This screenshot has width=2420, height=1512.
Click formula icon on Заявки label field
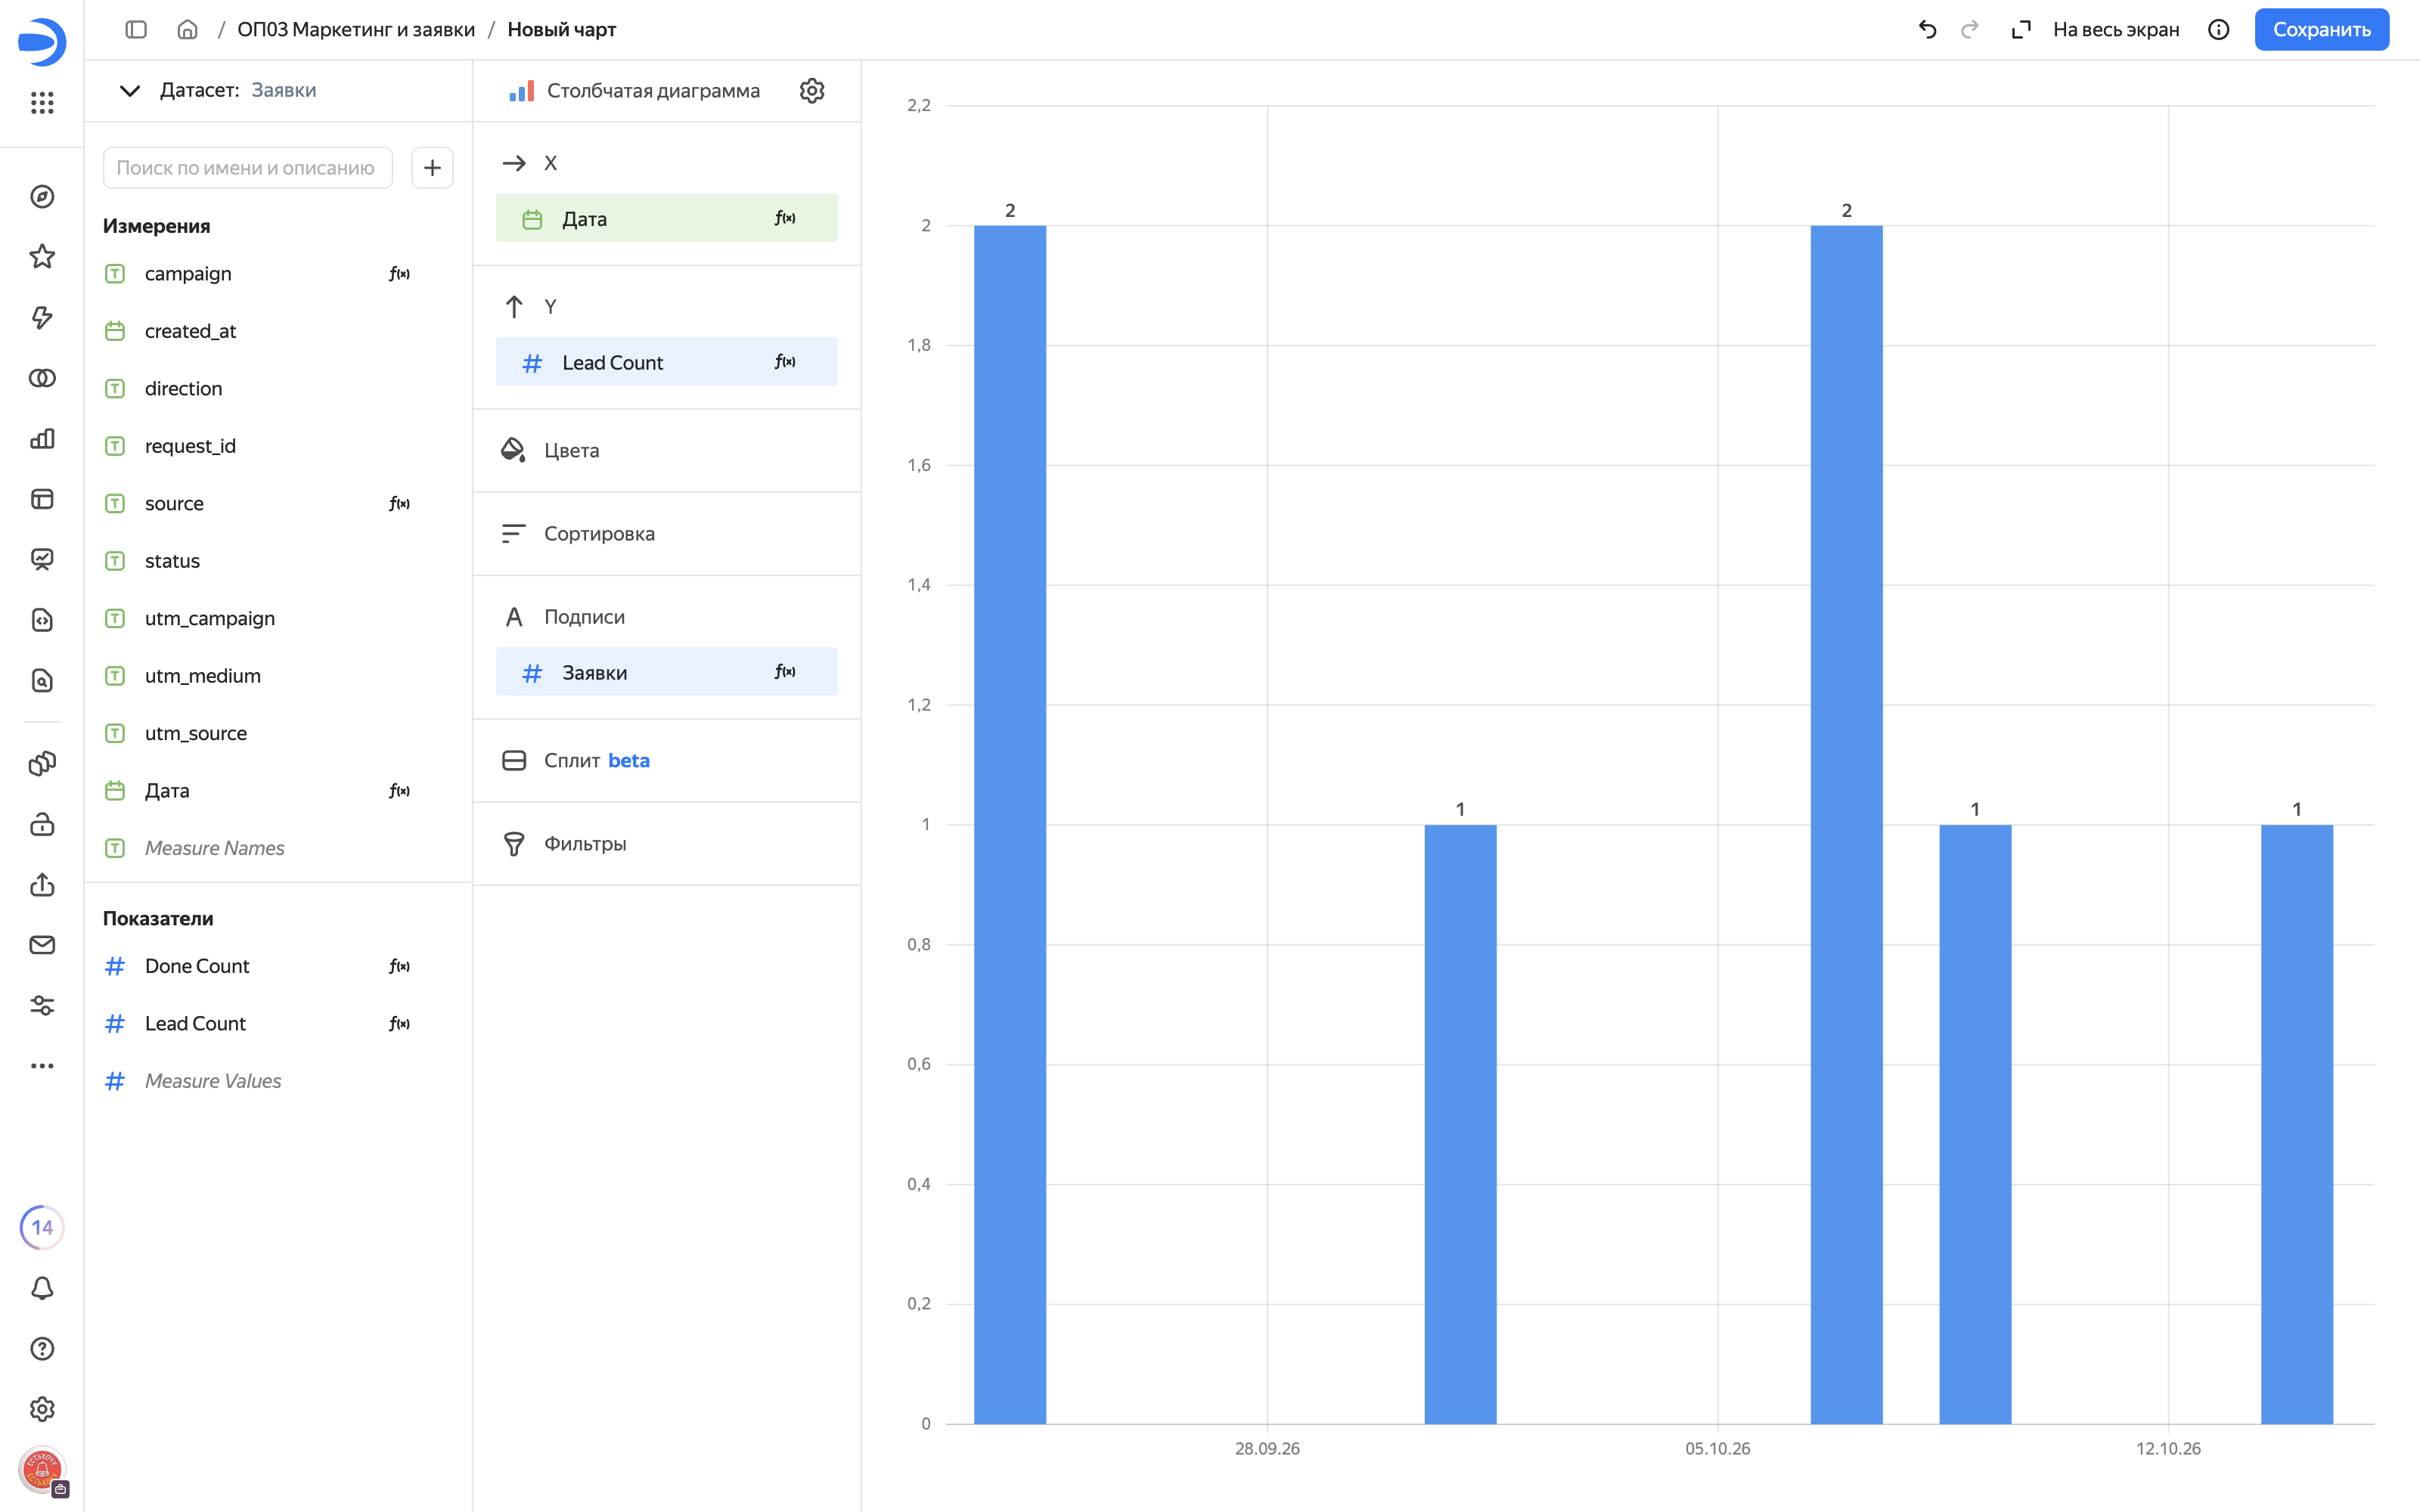[x=785, y=672]
